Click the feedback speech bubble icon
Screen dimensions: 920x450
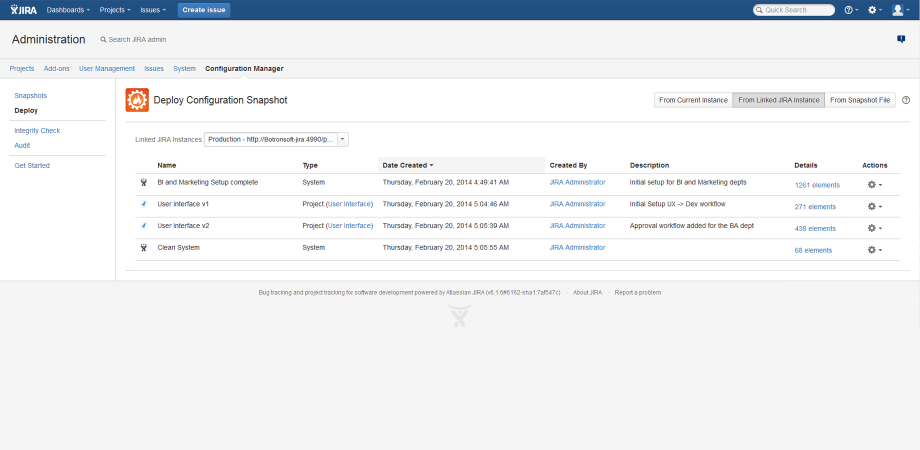901,39
